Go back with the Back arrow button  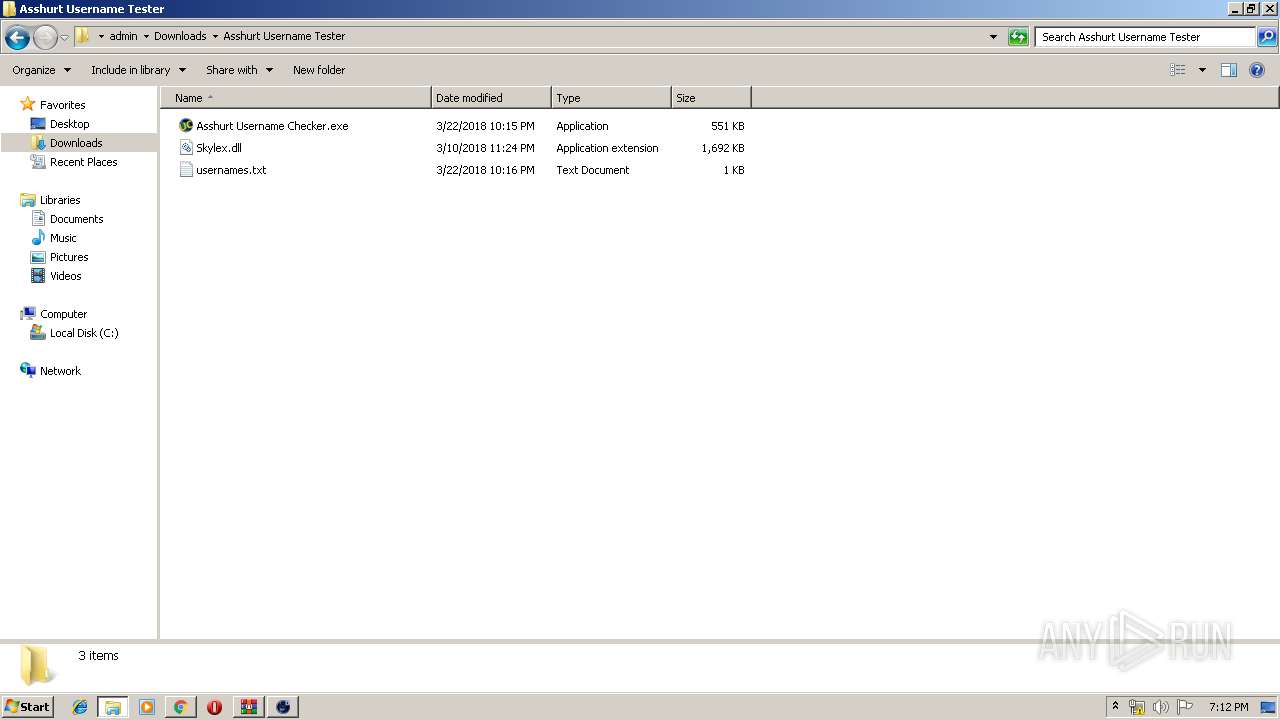click(x=17, y=37)
